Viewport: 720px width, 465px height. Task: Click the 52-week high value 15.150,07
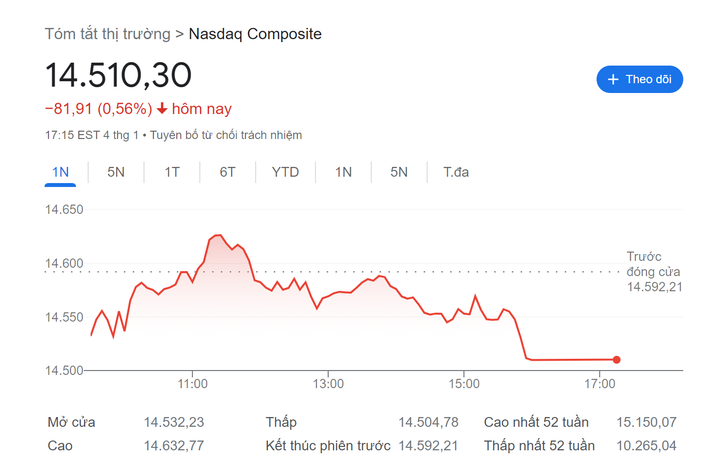pos(647,422)
